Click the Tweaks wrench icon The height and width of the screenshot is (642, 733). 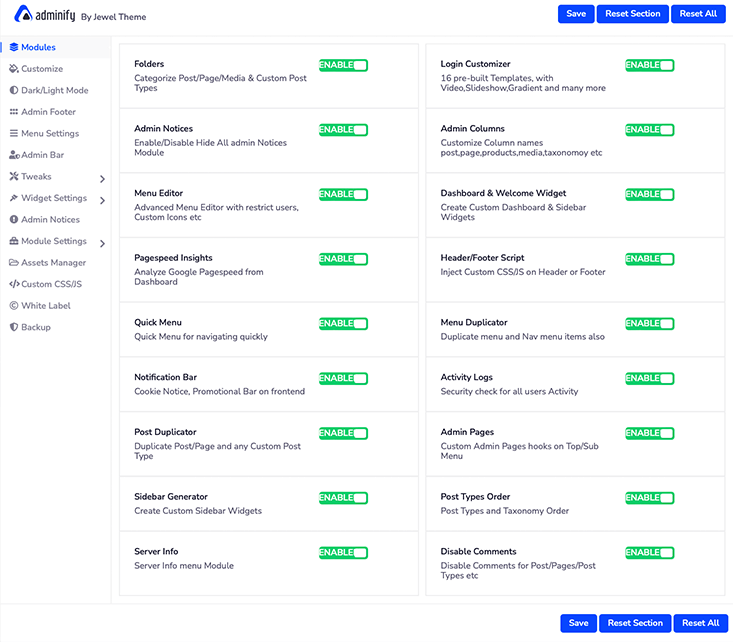pyautogui.click(x=13, y=176)
